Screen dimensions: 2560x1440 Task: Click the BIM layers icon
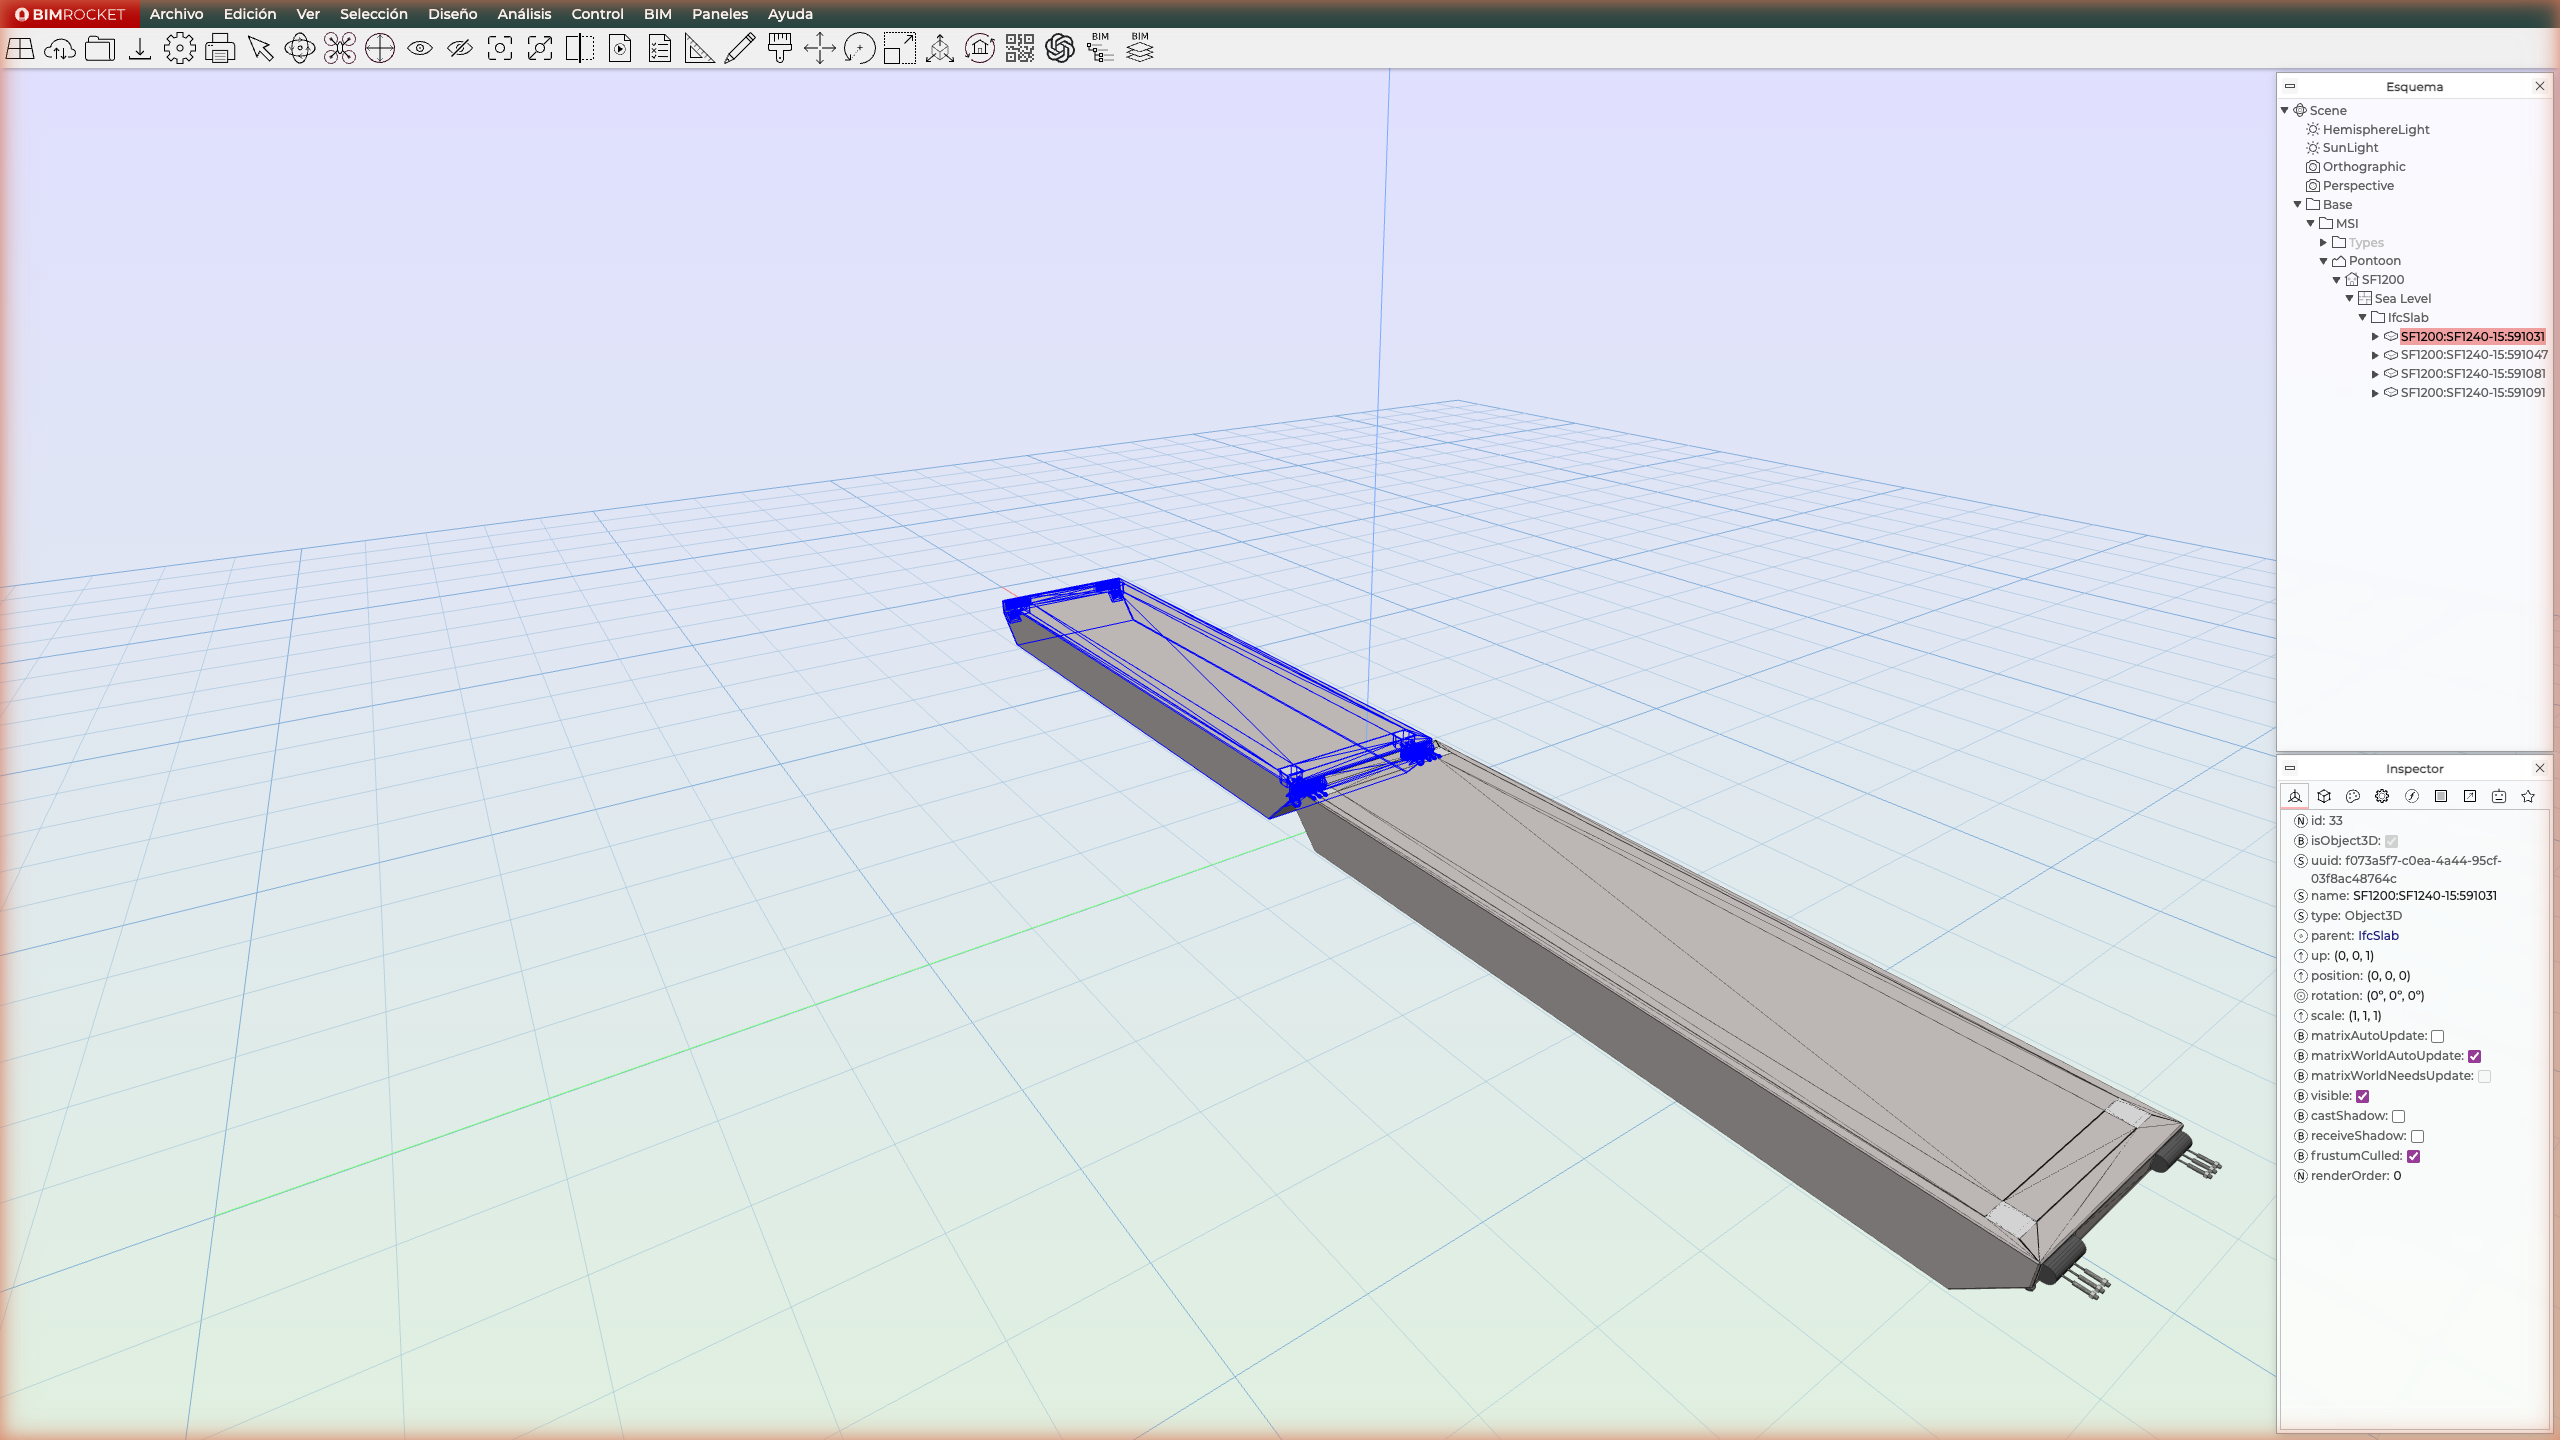coord(1140,48)
